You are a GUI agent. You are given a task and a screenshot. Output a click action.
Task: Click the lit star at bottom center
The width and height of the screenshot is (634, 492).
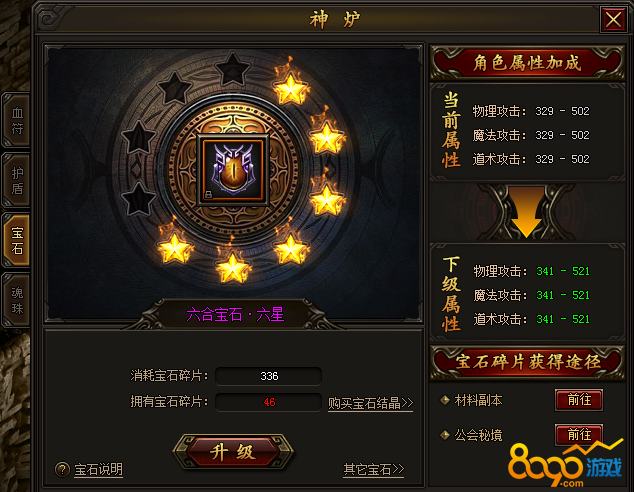click(x=232, y=265)
